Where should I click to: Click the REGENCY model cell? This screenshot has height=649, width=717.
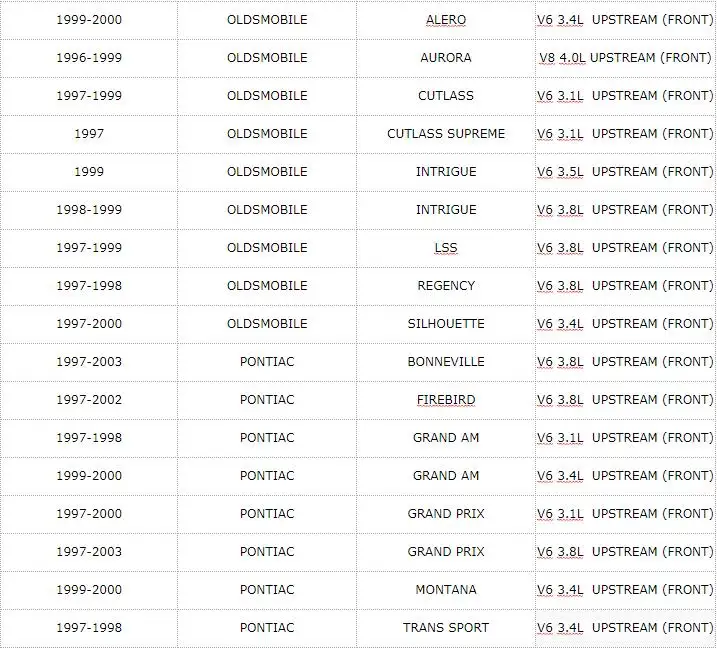pos(446,285)
